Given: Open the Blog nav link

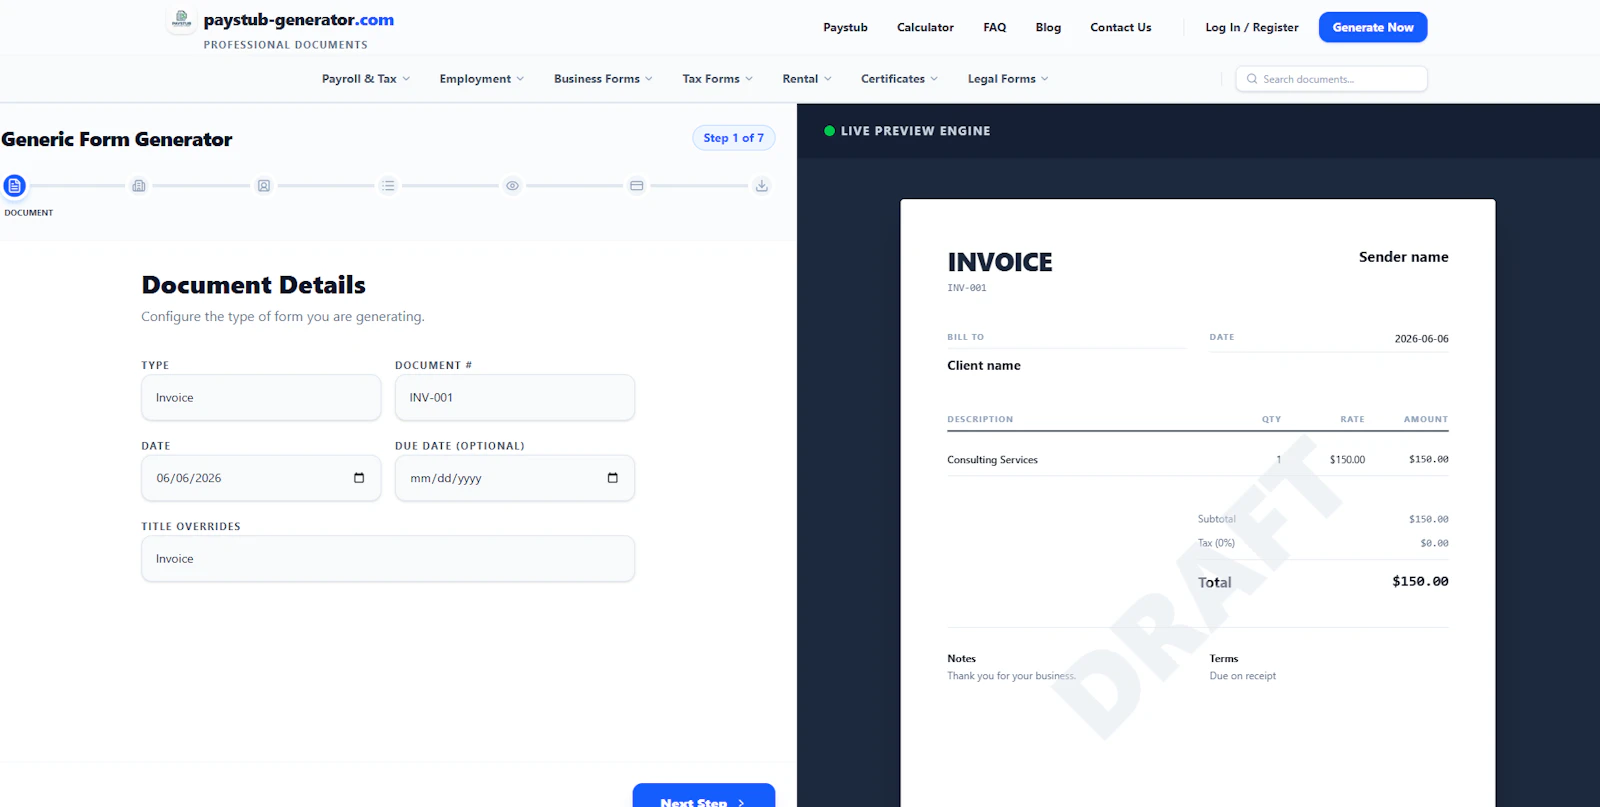Looking at the screenshot, I should click(x=1048, y=28).
